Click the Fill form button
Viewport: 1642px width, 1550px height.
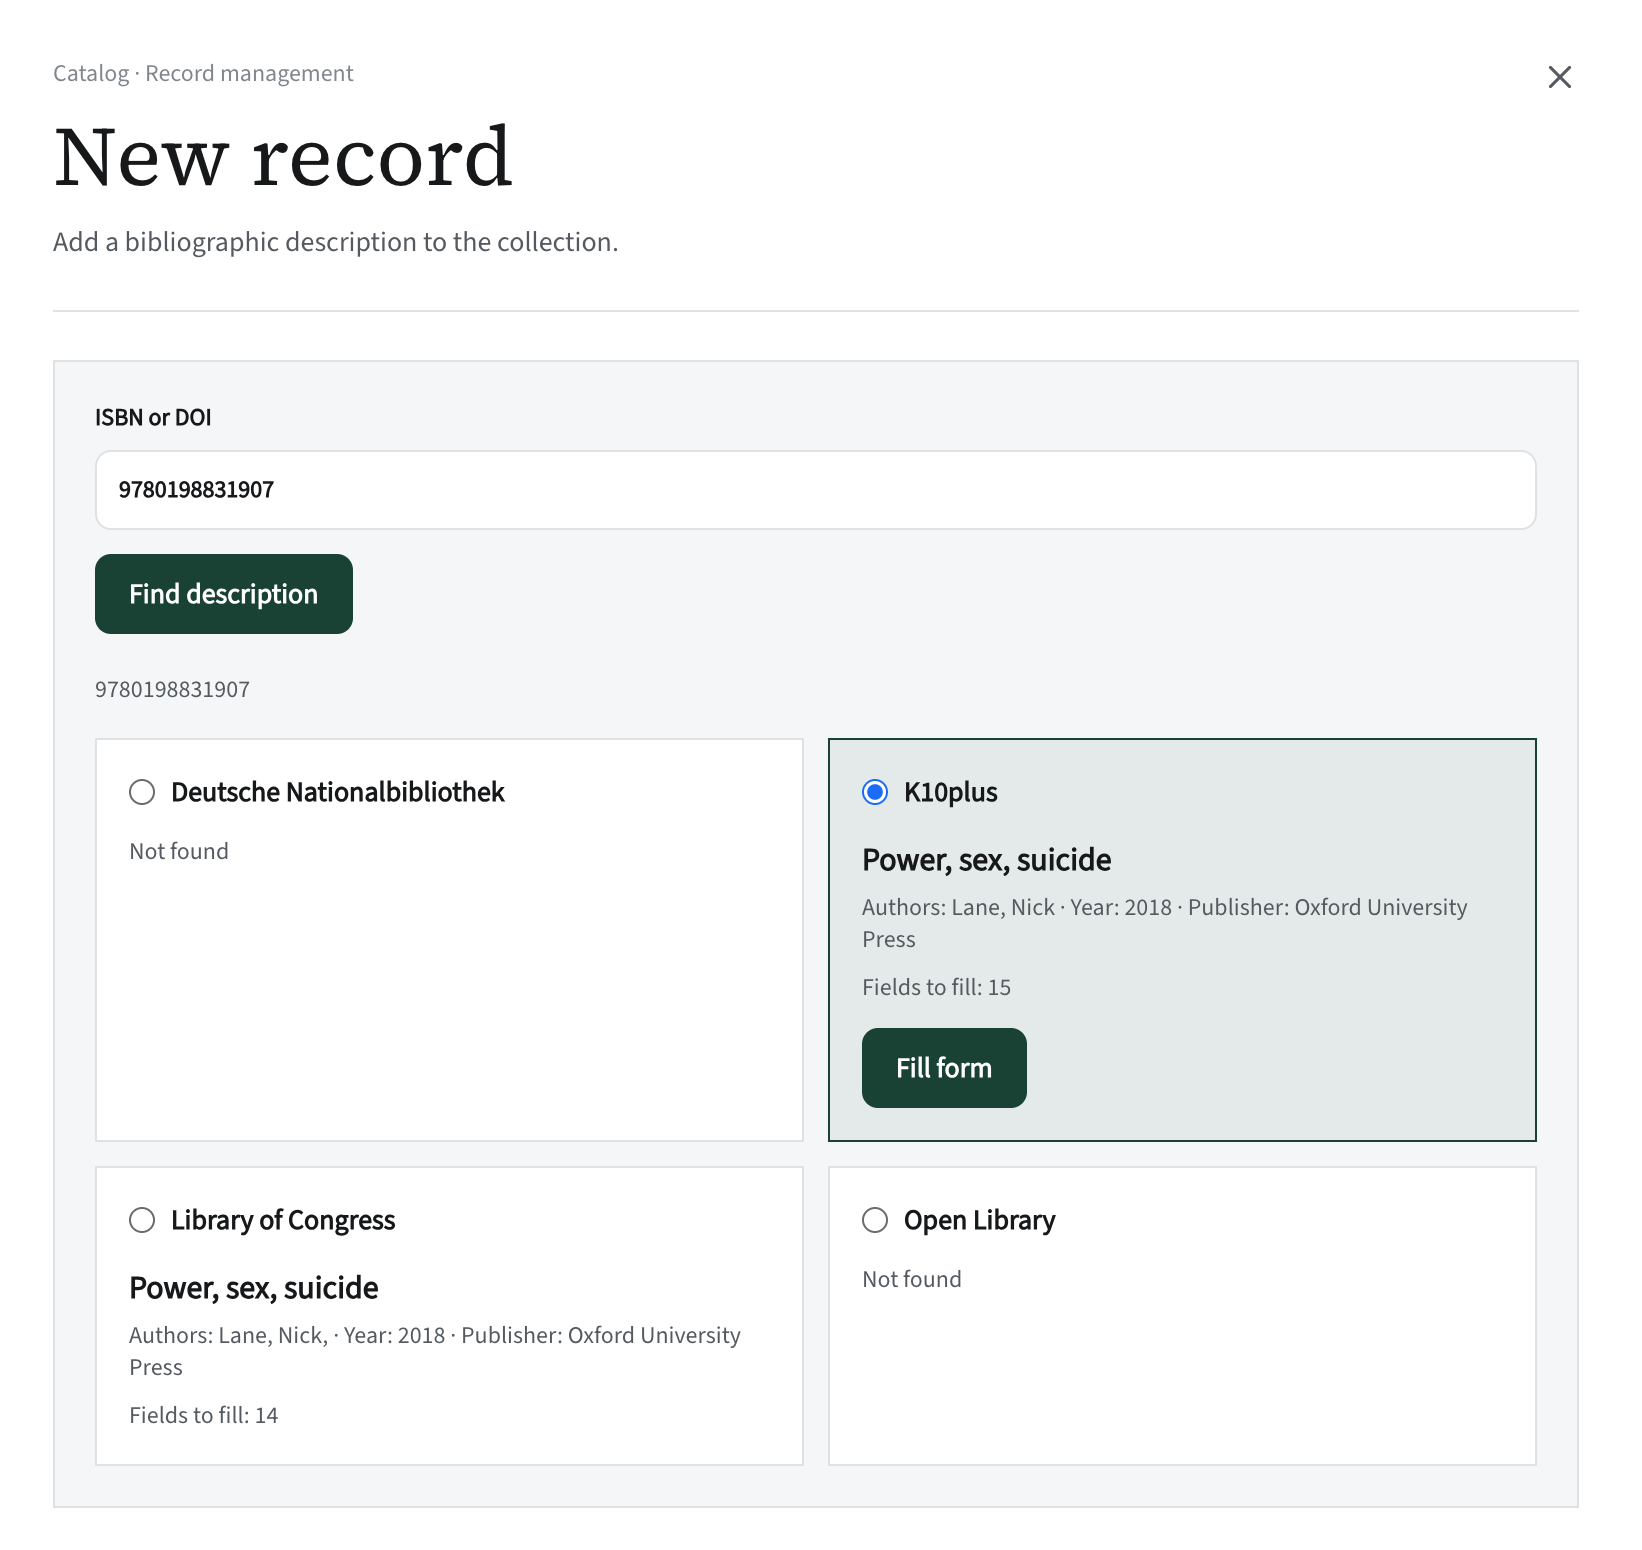[944, 1068]
